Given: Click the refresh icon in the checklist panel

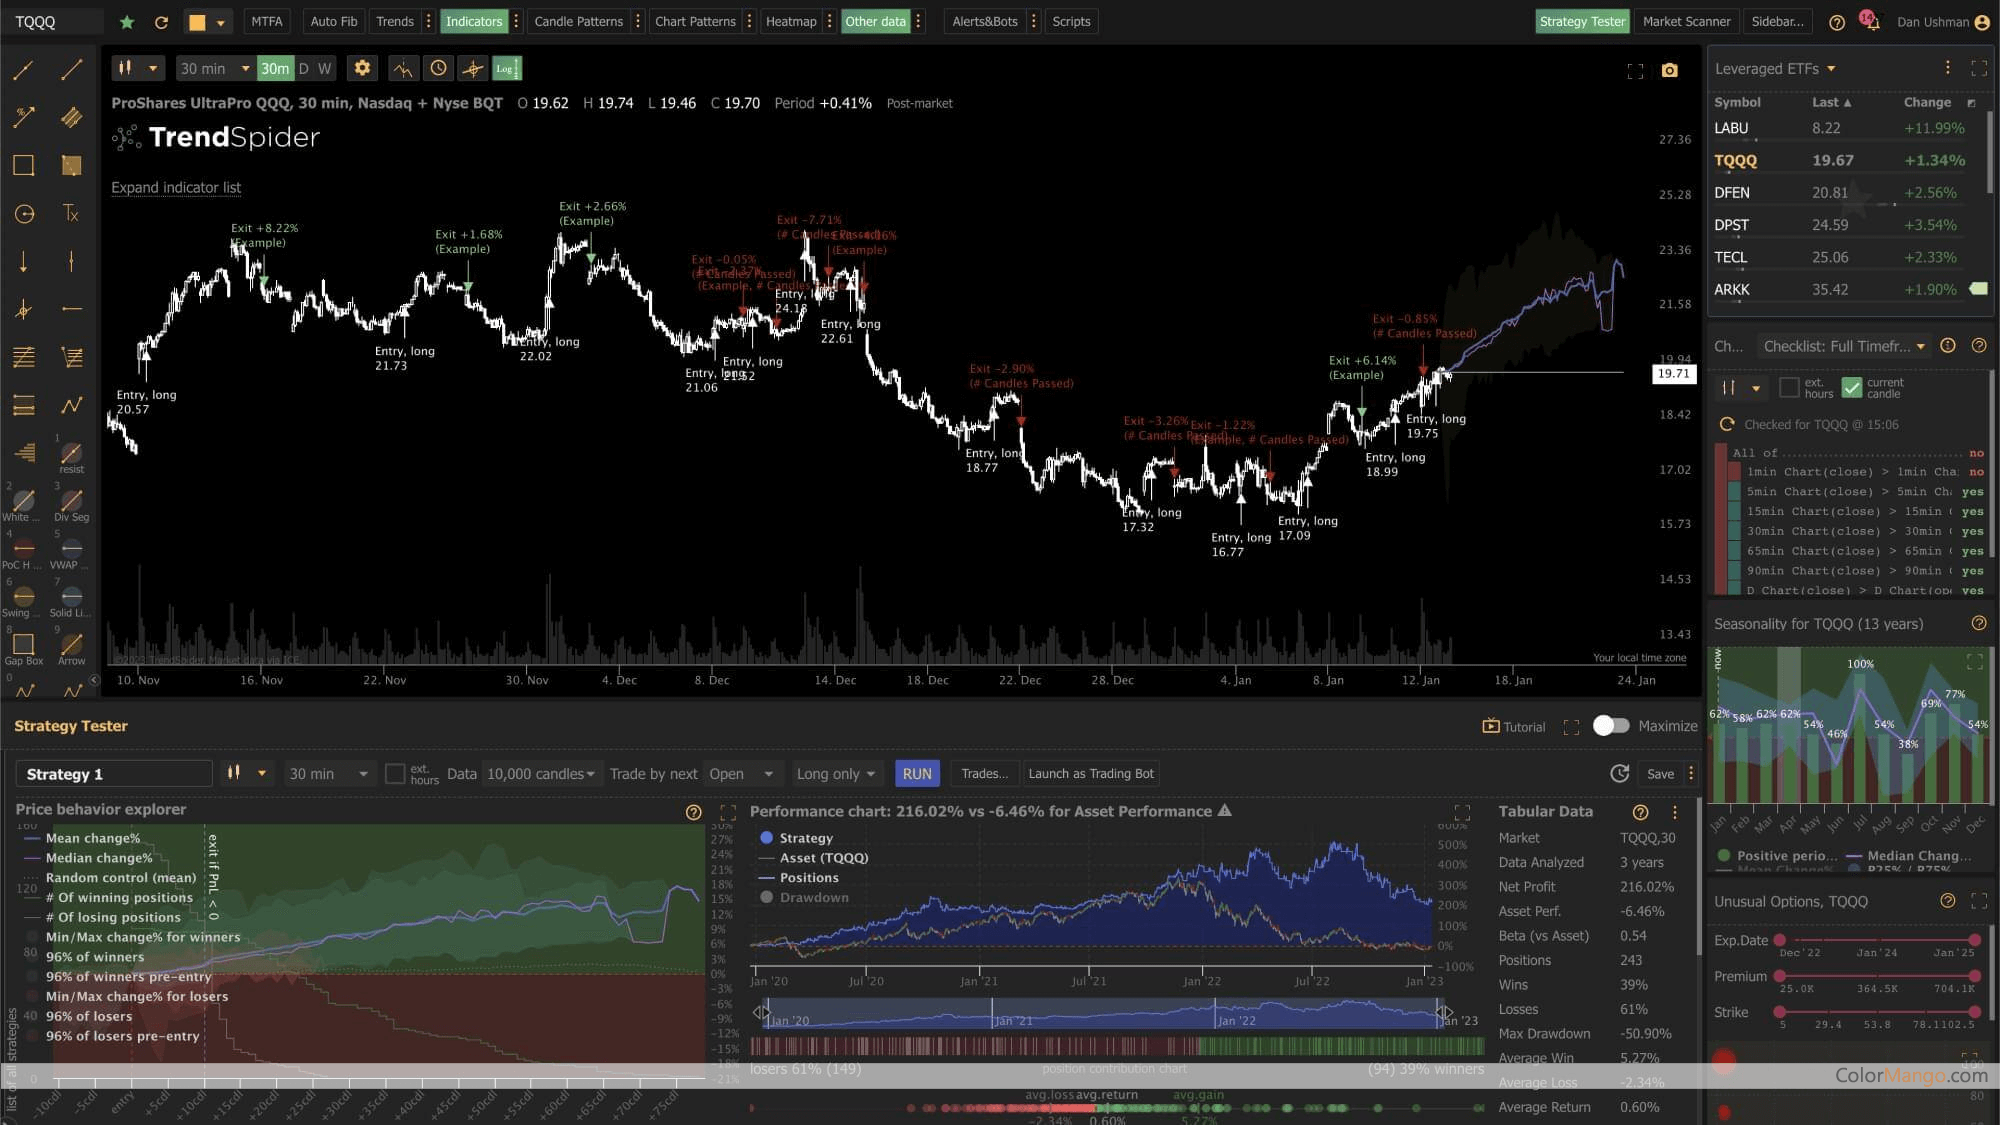Looking at the screenshot, I should coord(1727,424).
